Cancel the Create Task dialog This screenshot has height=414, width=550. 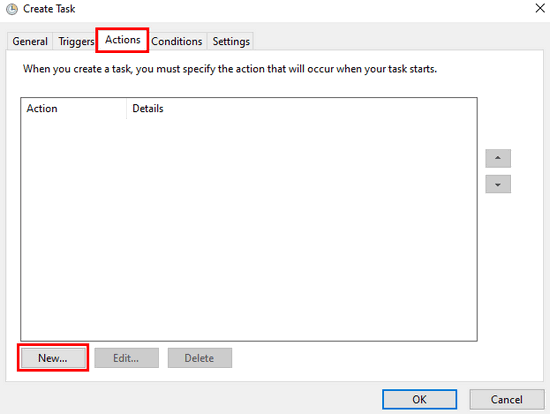click(507, 399)
